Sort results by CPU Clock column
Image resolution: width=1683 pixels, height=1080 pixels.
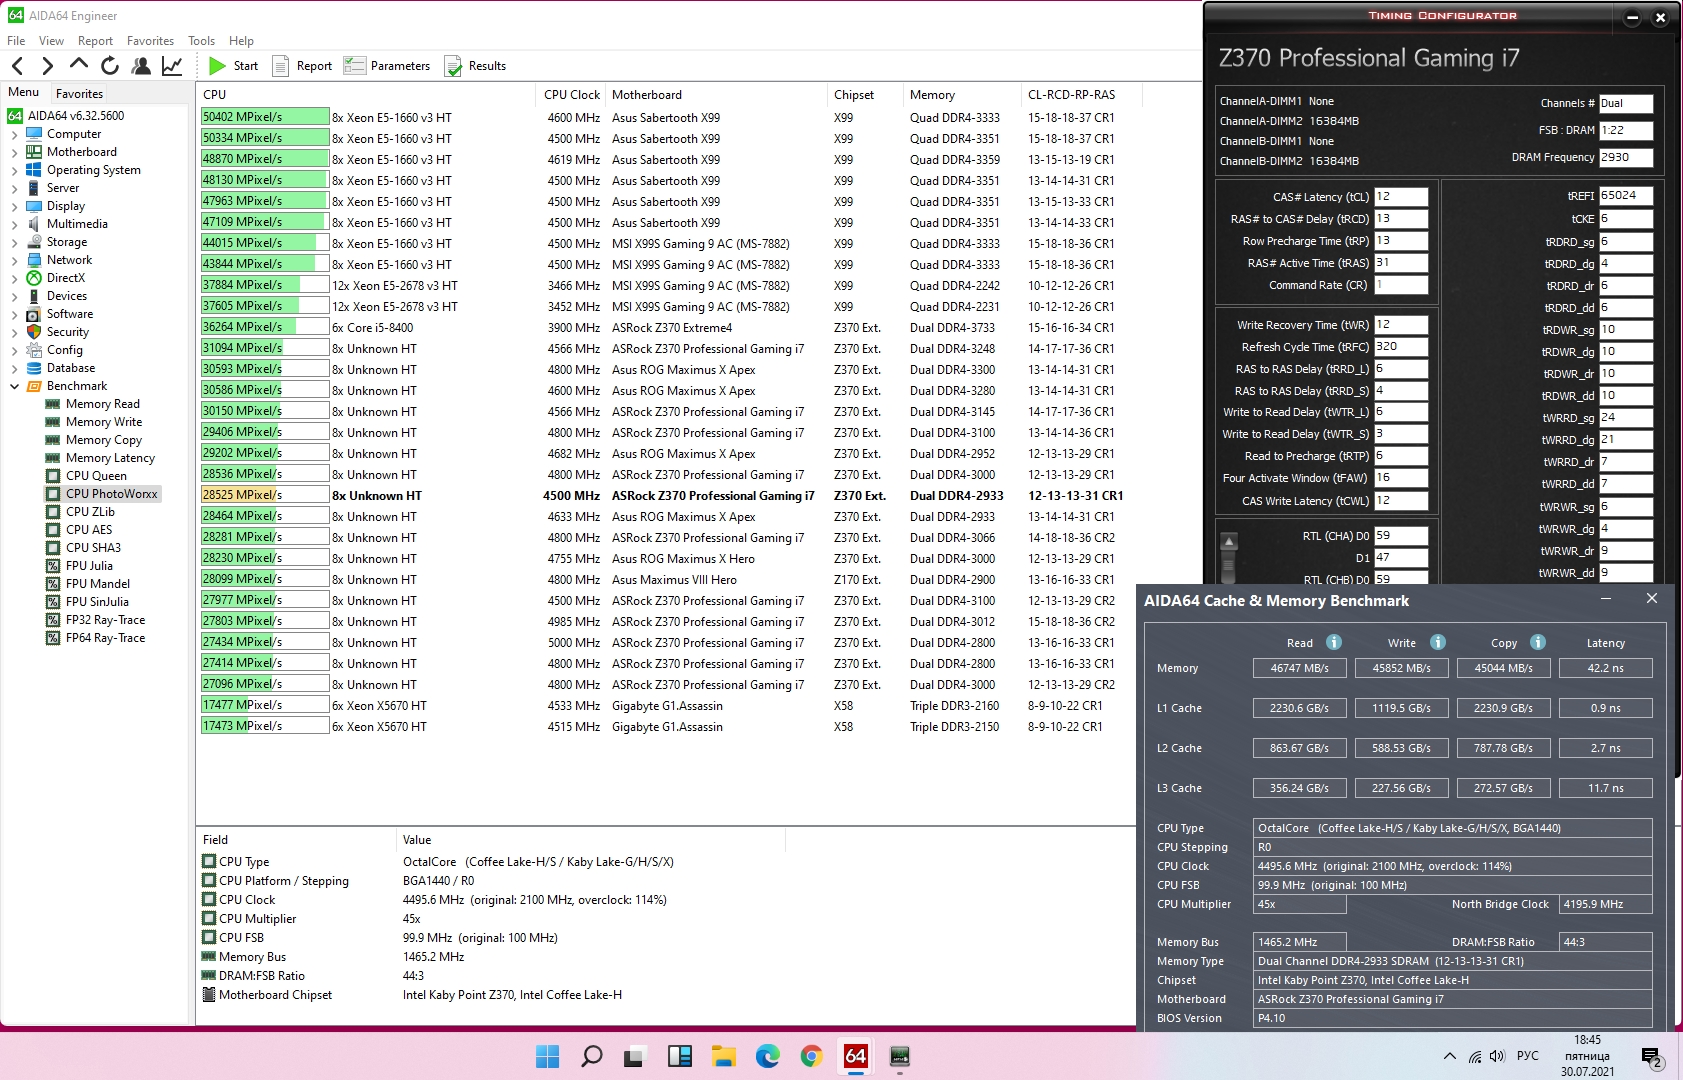(x=572, y=95)
